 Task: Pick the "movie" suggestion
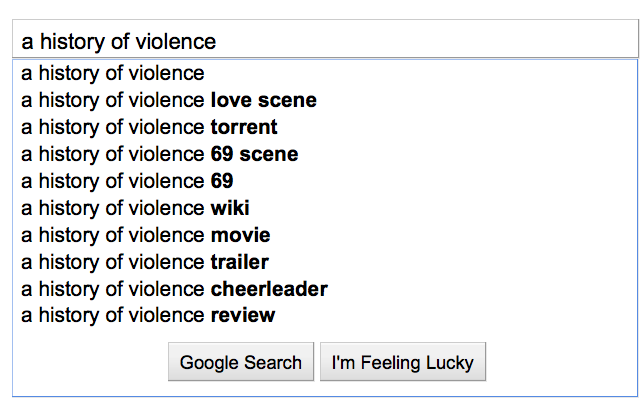[146, 235]
